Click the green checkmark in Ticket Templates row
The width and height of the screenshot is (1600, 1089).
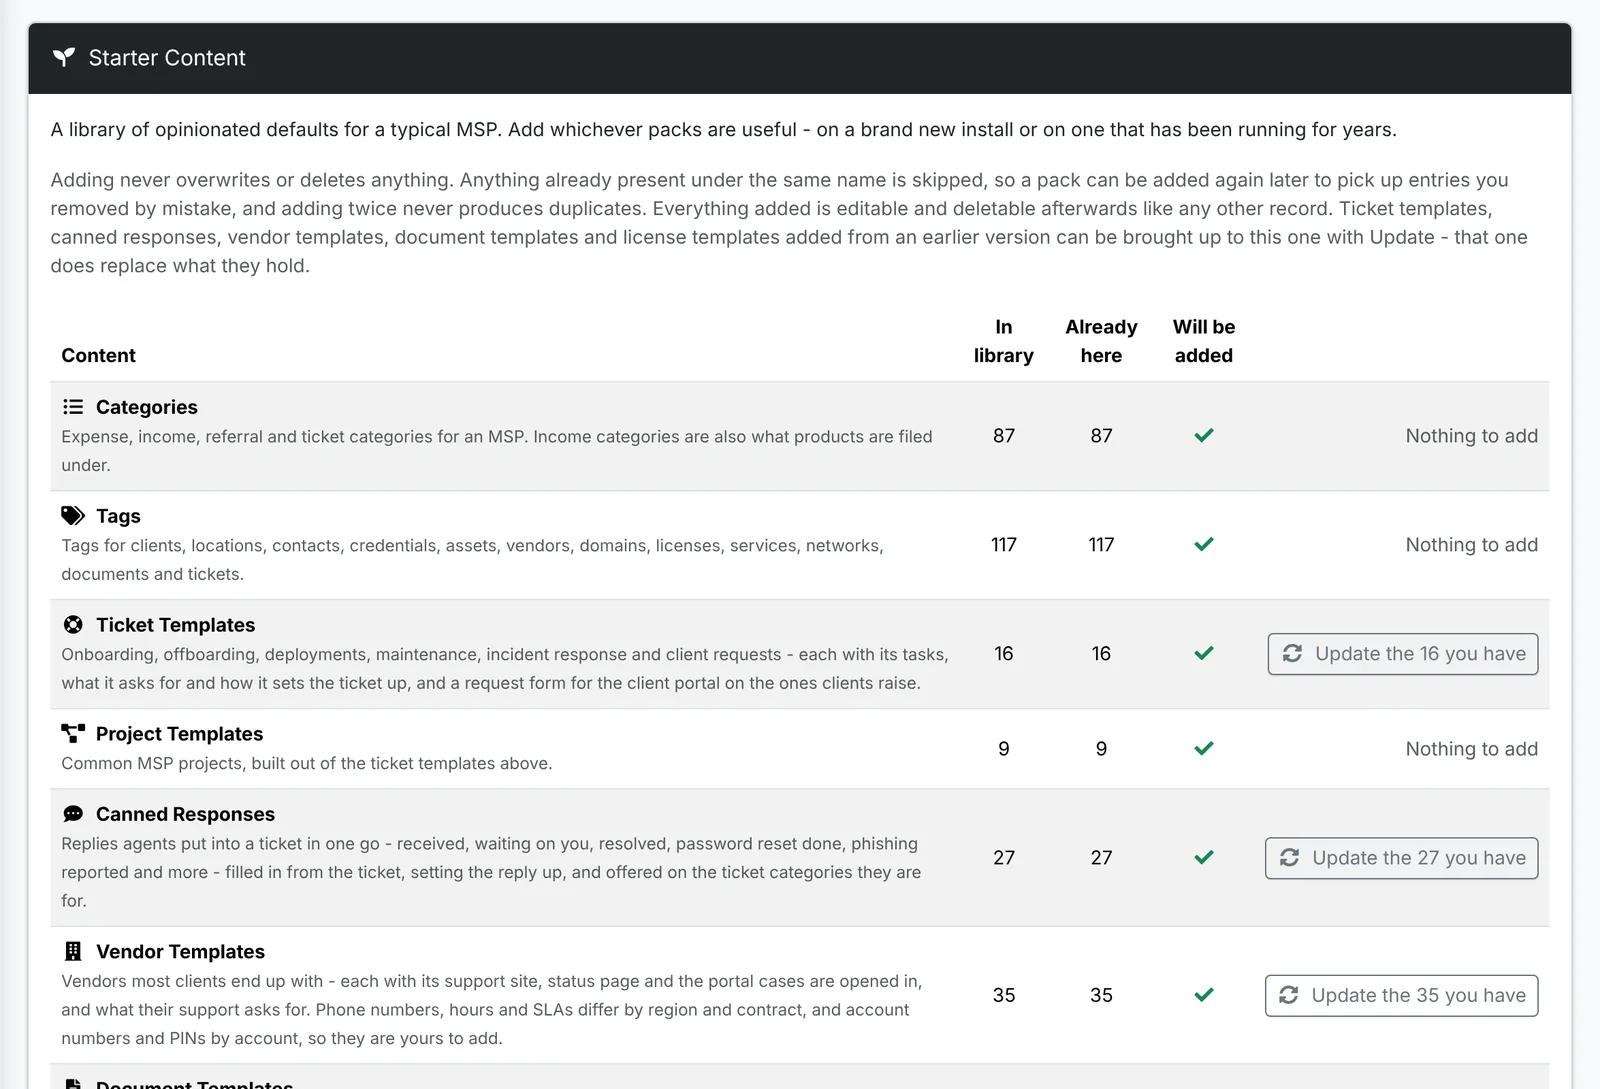tap(1204, 653)
